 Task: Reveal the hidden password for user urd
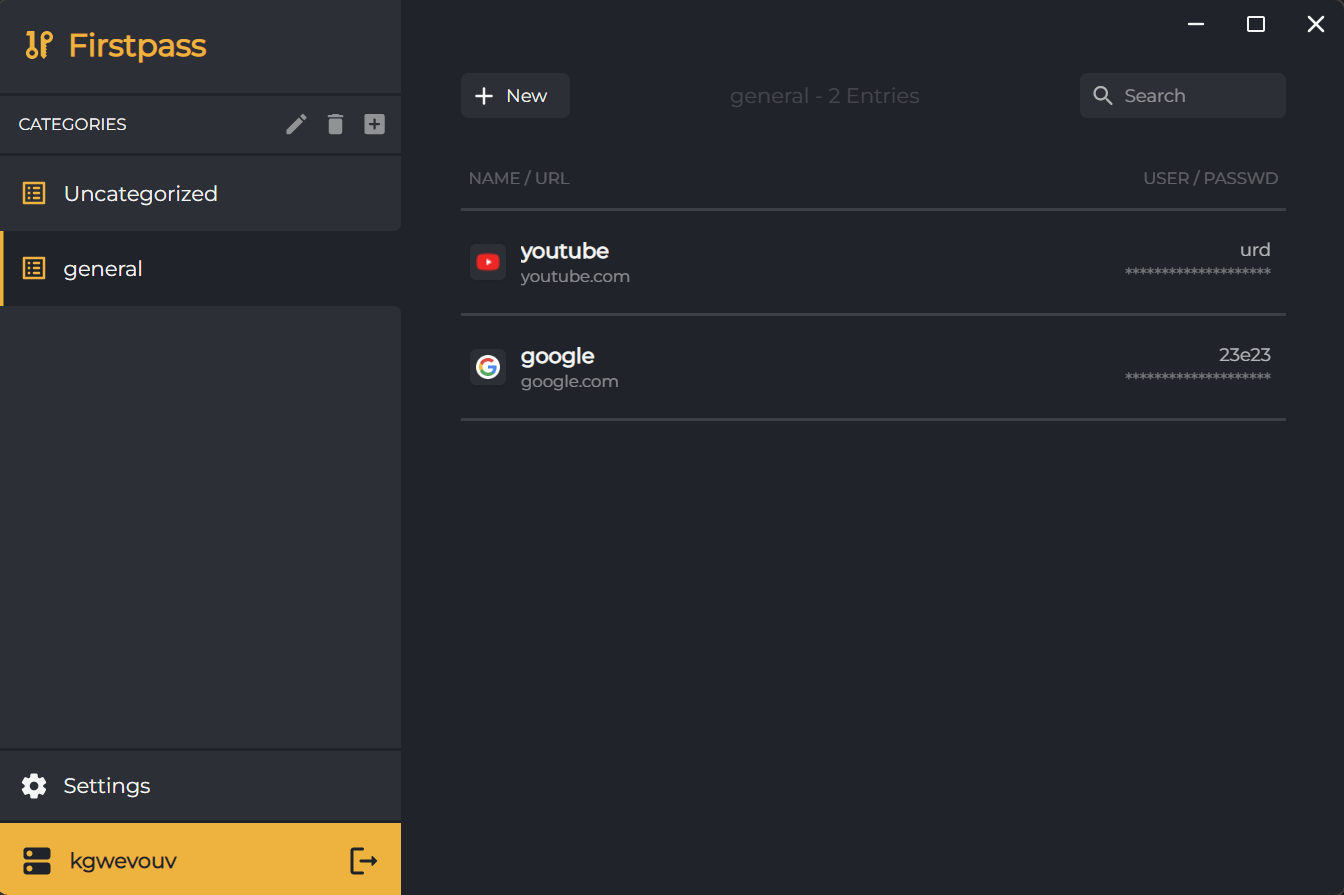(x=1198, y=270)
